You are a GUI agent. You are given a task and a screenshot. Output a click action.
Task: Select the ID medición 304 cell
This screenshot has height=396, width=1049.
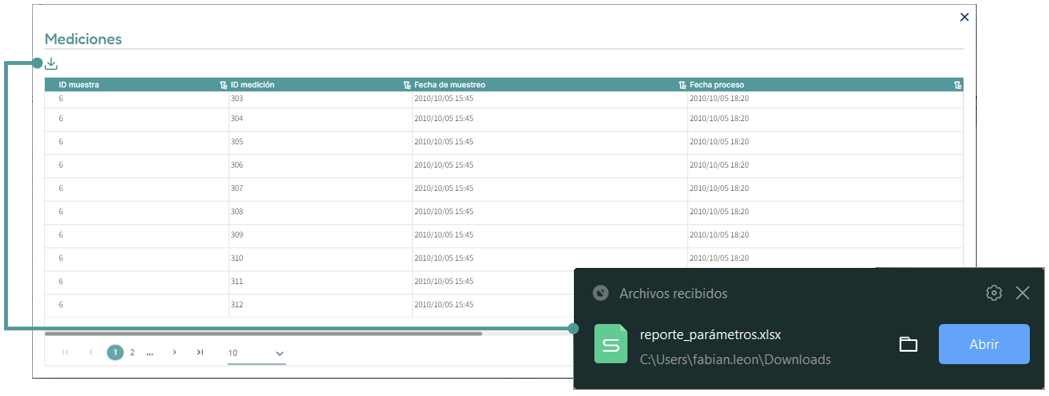(320, 118)
